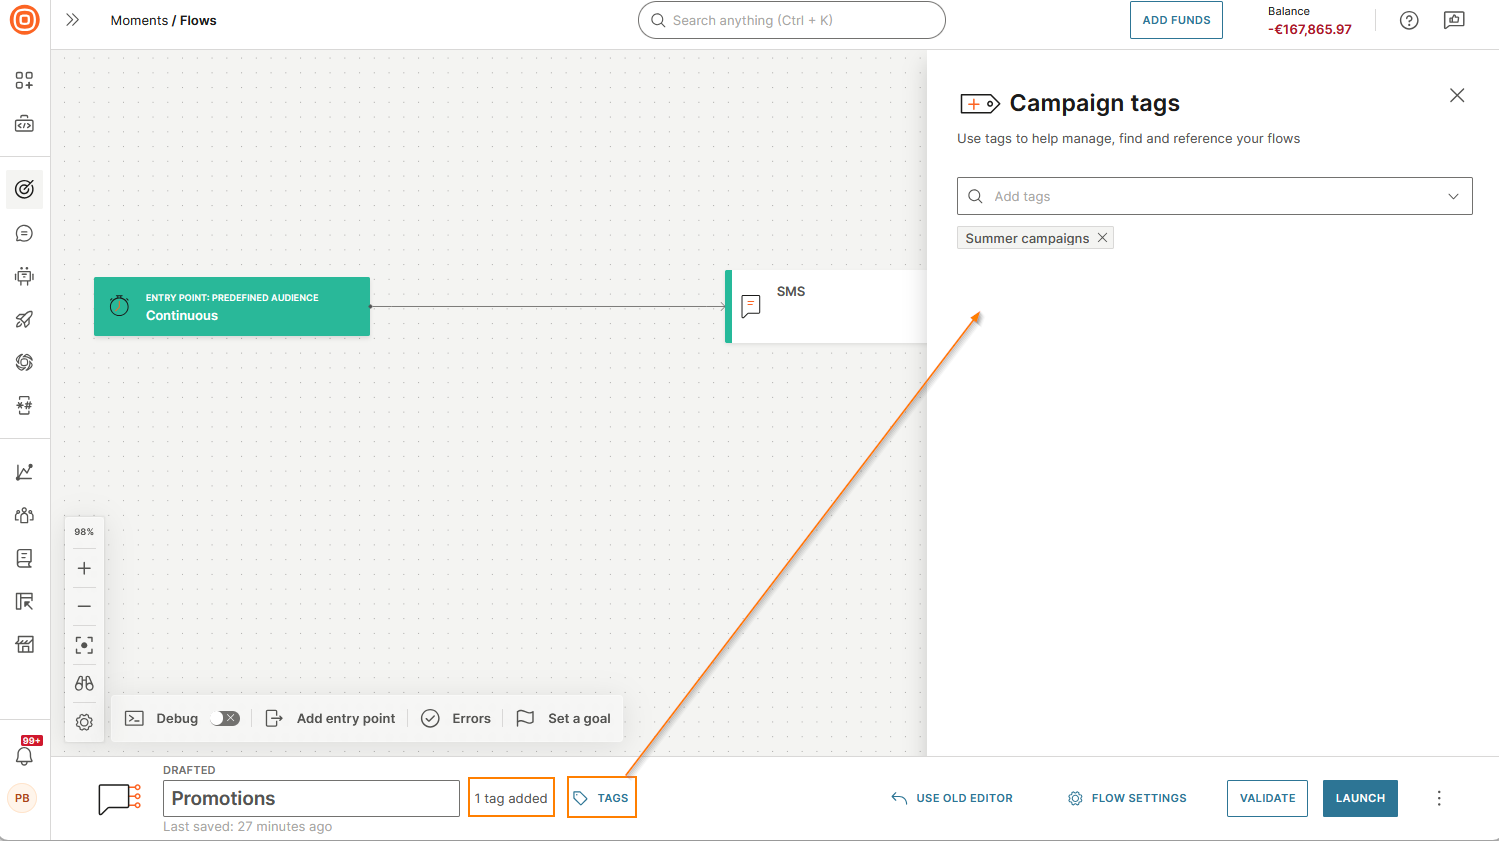This screenshot has height=841, width=1499.
Task: Open the three-dot overflow menu near Launch
Action: [1439, 798]
